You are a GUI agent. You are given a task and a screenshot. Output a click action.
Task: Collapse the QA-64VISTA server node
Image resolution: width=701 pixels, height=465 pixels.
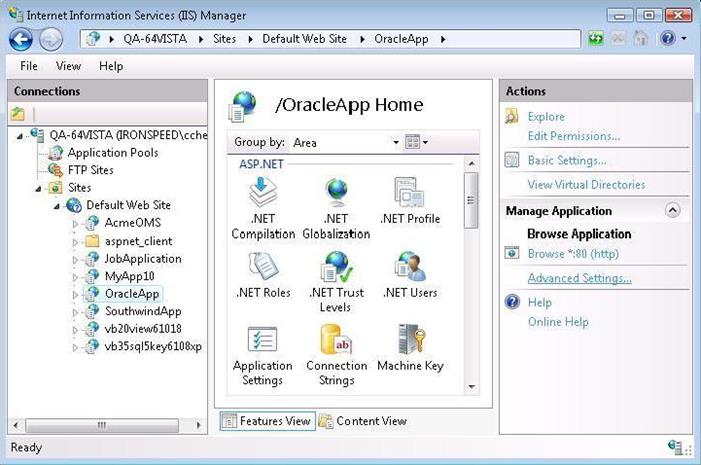click(20, 135)
